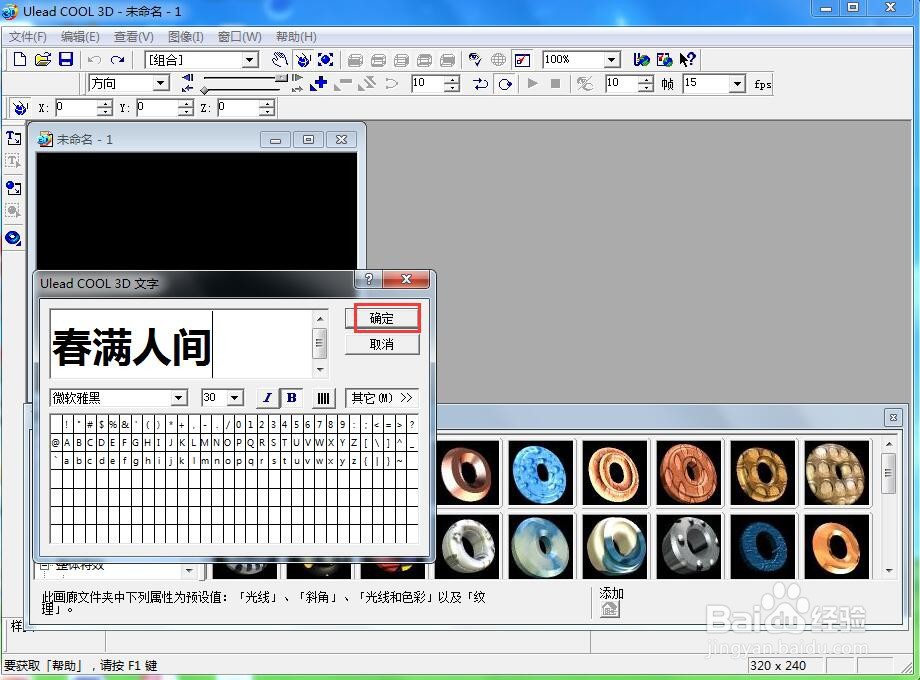Click the second image-utilities icon beside globe-book
This screenshot has height=680, width=920.
point(664,59)
